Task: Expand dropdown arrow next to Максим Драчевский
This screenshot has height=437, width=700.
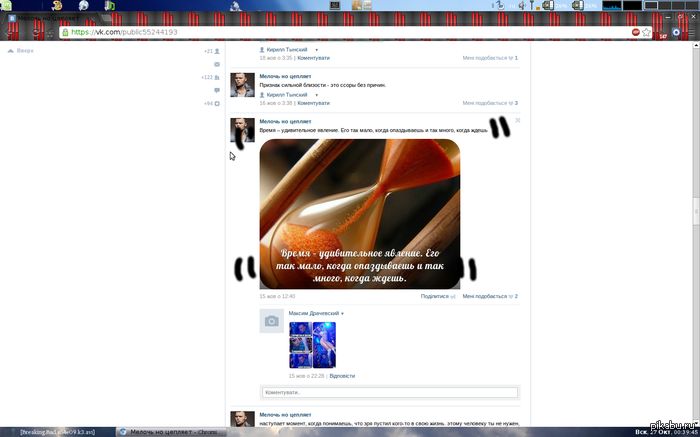Action: click(342, 314)
